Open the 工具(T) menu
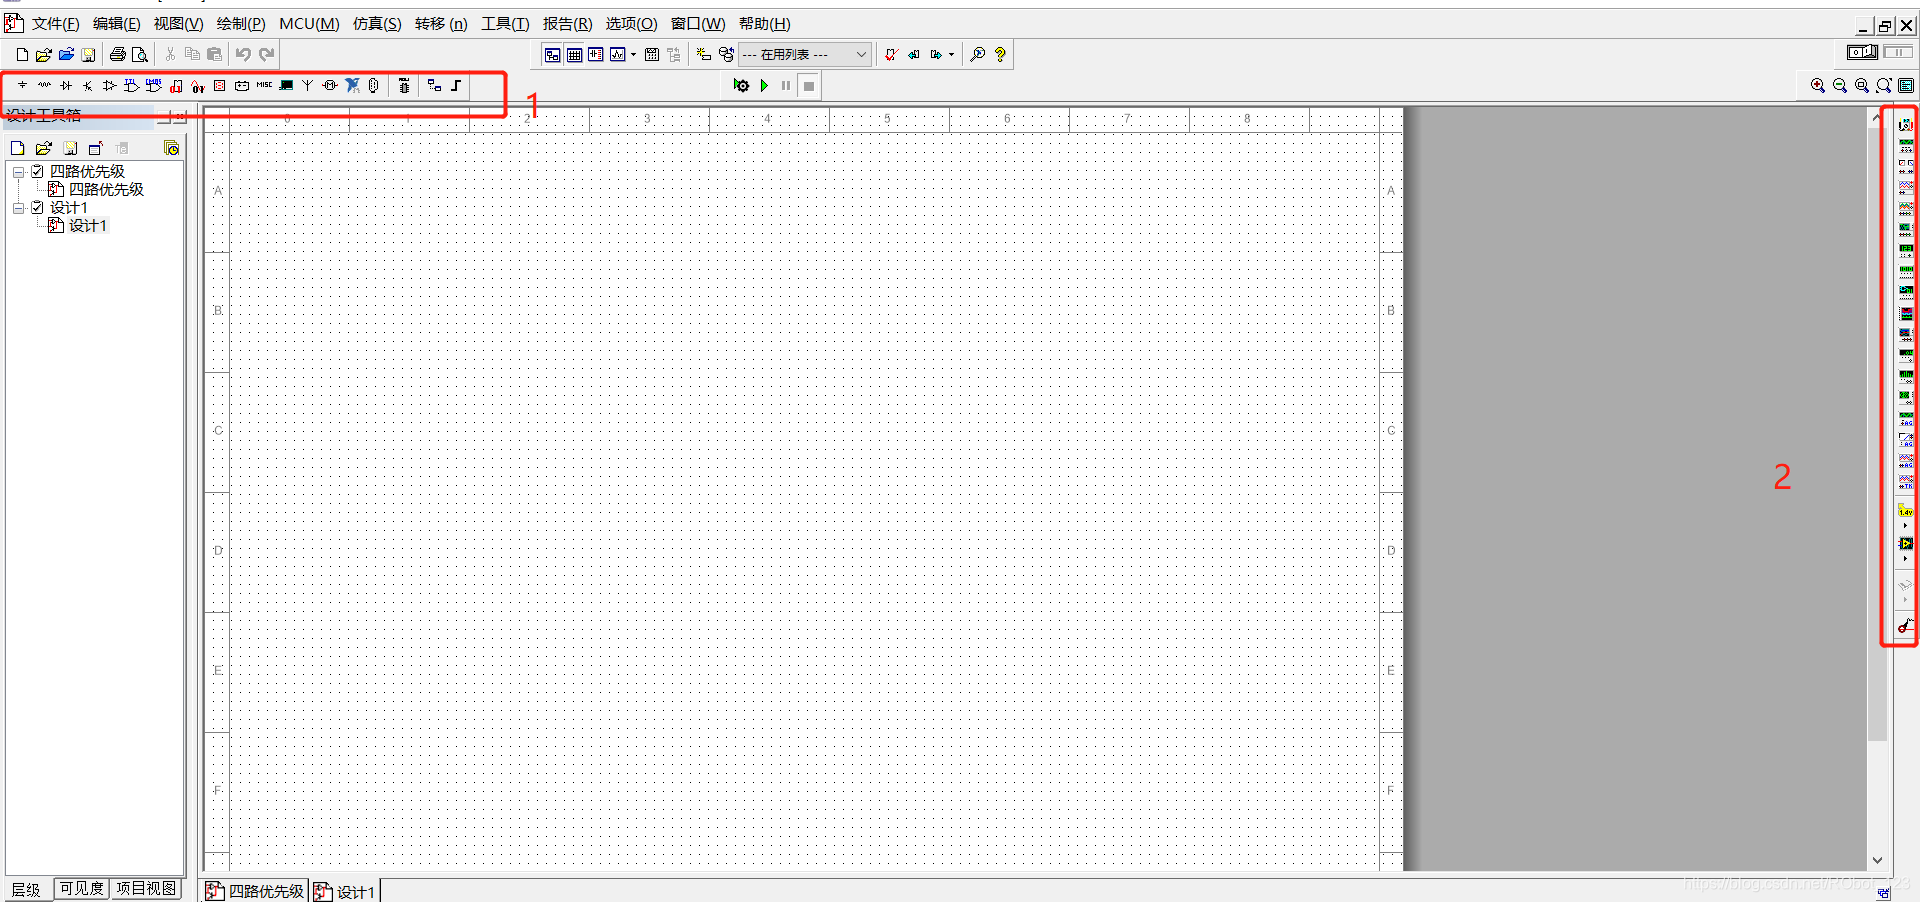The width and height of the screenshot is (1920, 902). 505,24
